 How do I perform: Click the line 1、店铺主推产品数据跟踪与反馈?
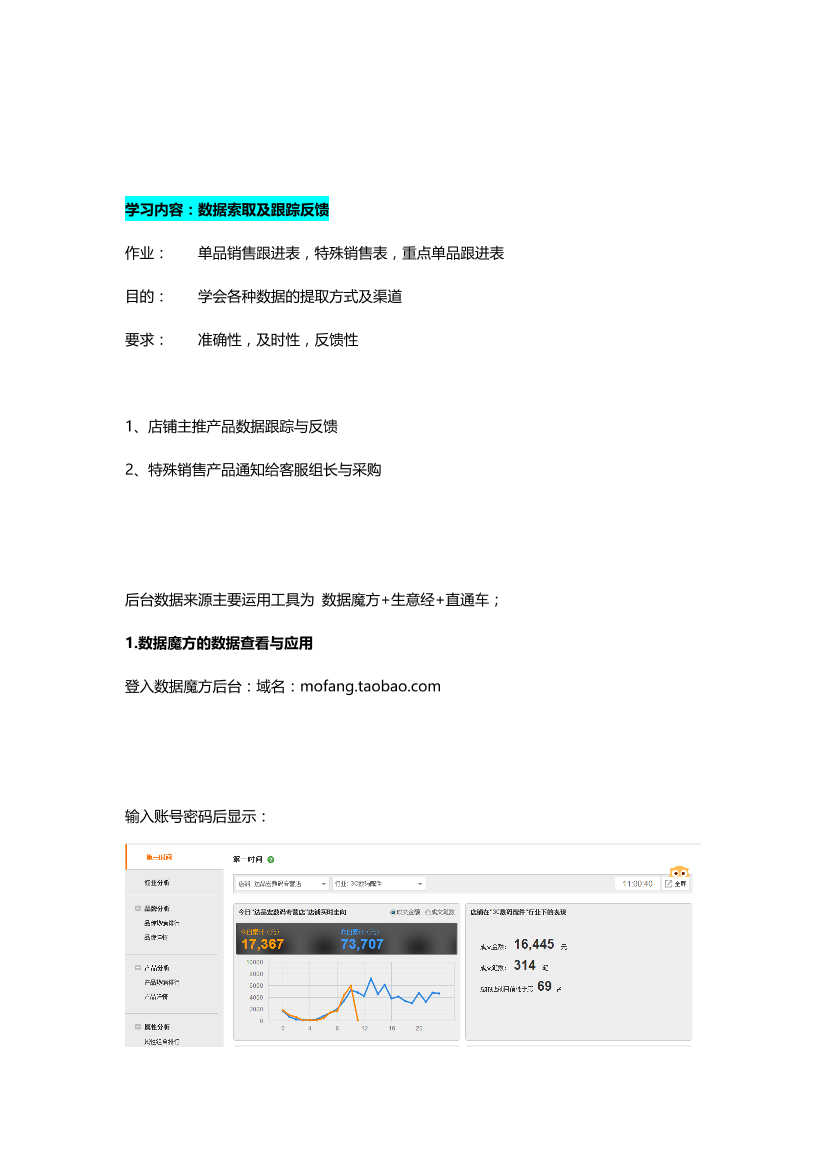[x=231, y=426]
